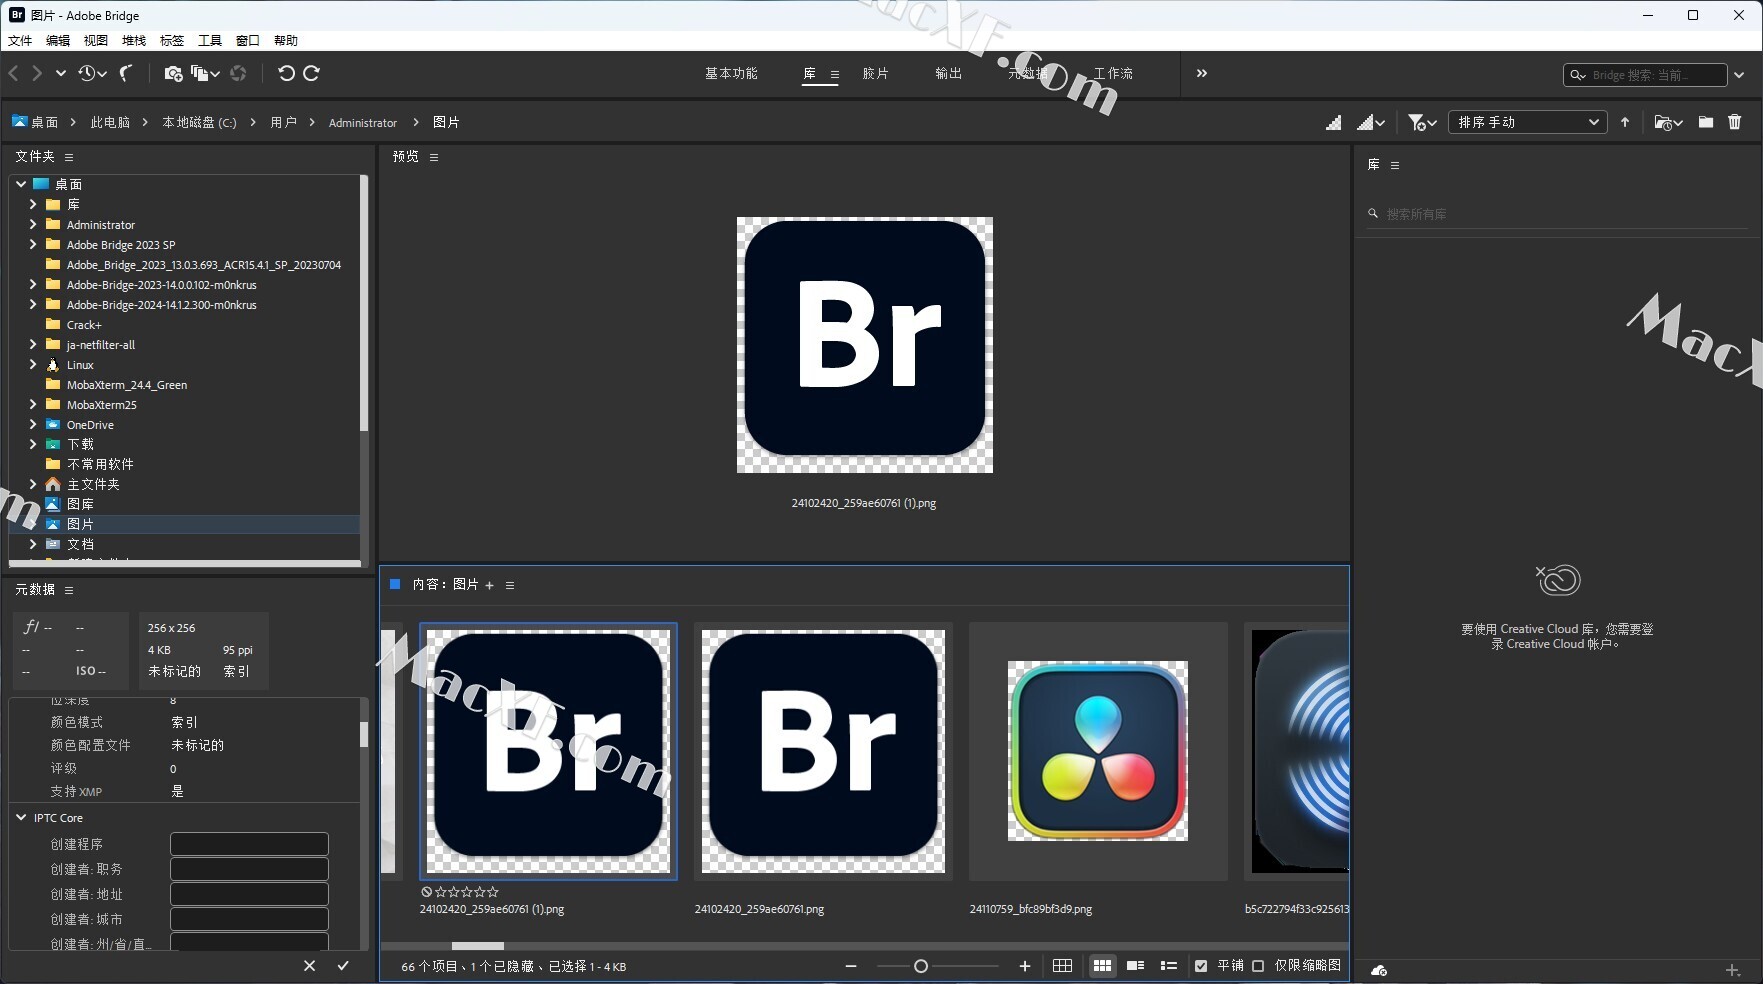Select the MobaXterm25 folder
This screenshot has height=984, width=1763.
click(101, 405)
